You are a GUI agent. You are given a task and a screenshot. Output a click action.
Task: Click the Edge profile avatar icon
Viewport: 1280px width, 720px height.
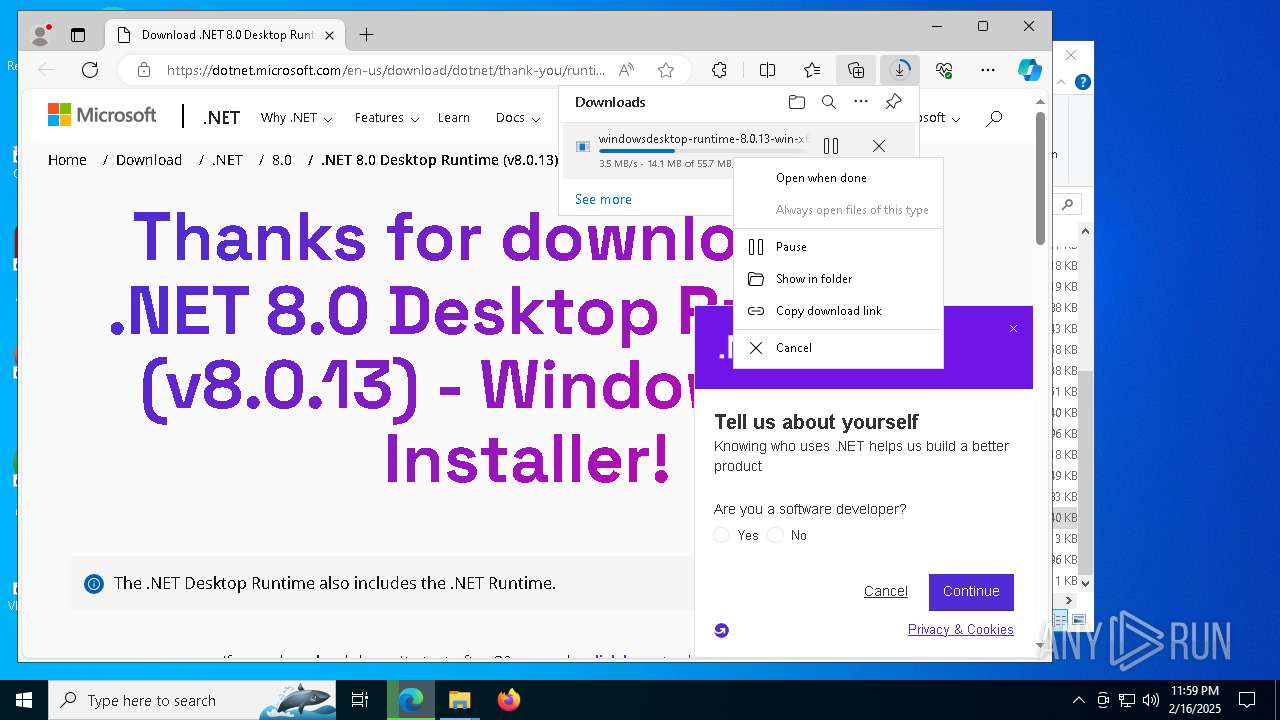tap(41, 35)
